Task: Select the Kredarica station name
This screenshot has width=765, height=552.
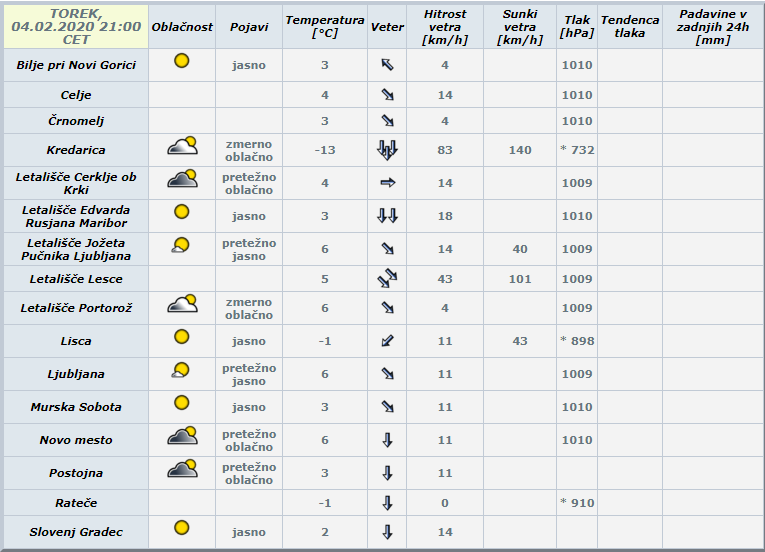Action: point(76,150)
